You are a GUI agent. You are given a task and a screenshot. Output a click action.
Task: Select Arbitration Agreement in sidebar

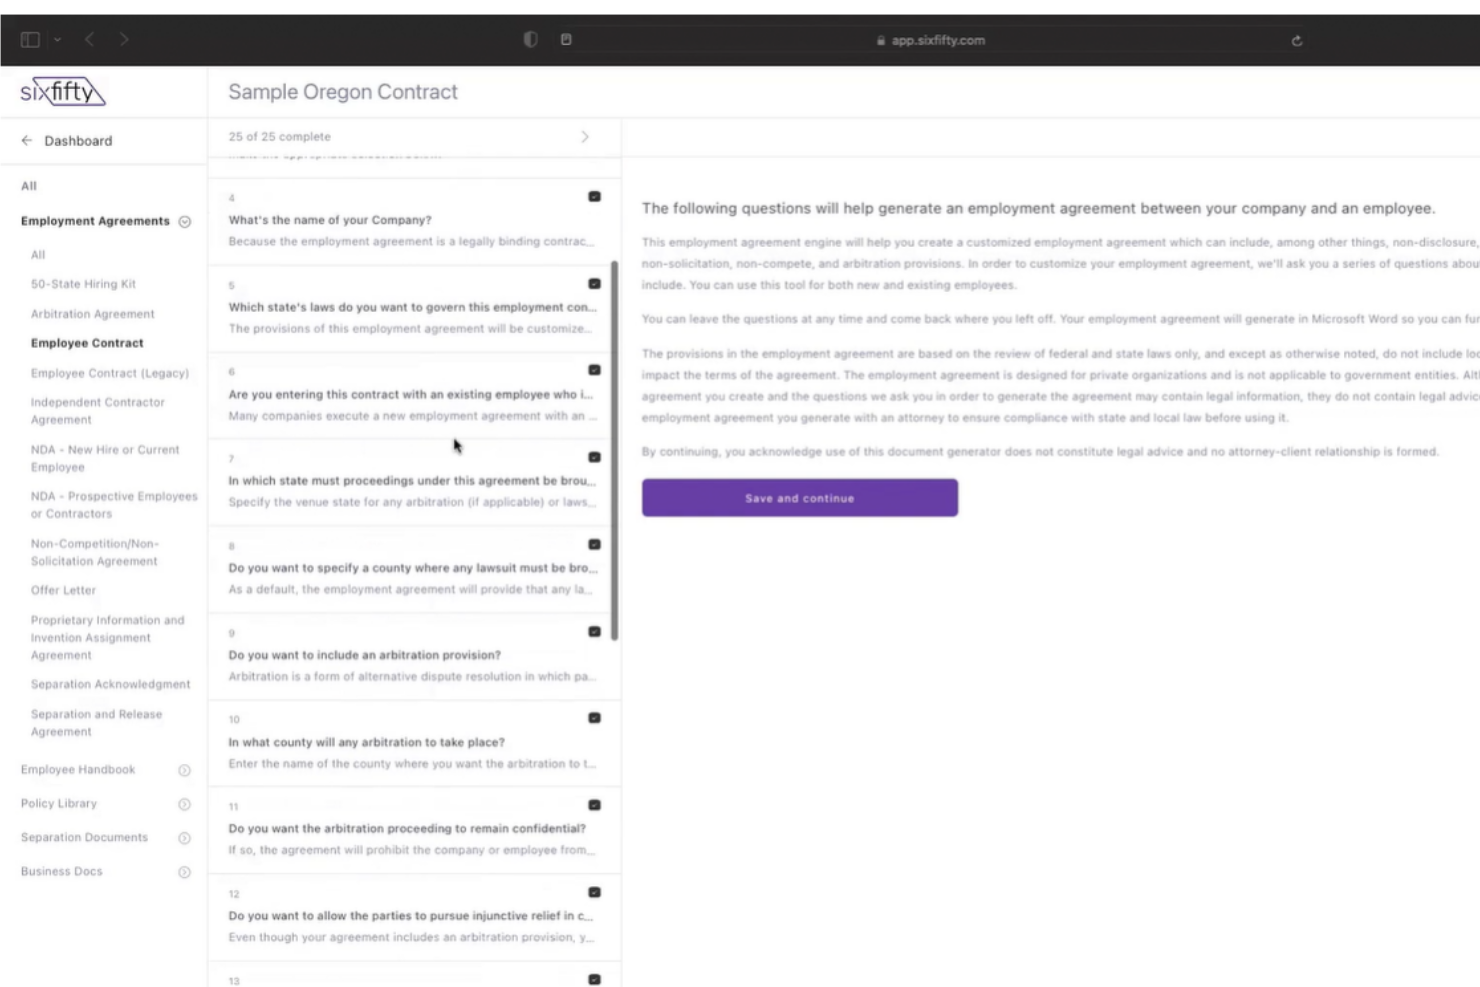click(x=92, y=314)
